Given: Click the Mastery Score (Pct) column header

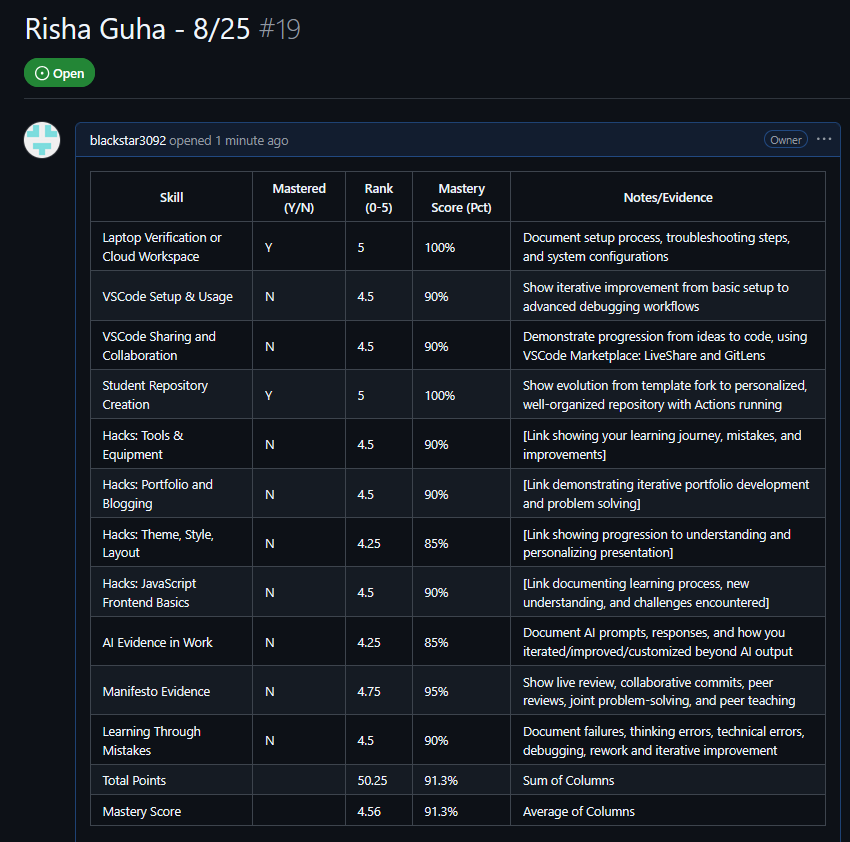Looking at the screenshot, I should click(x=461, y=198).
